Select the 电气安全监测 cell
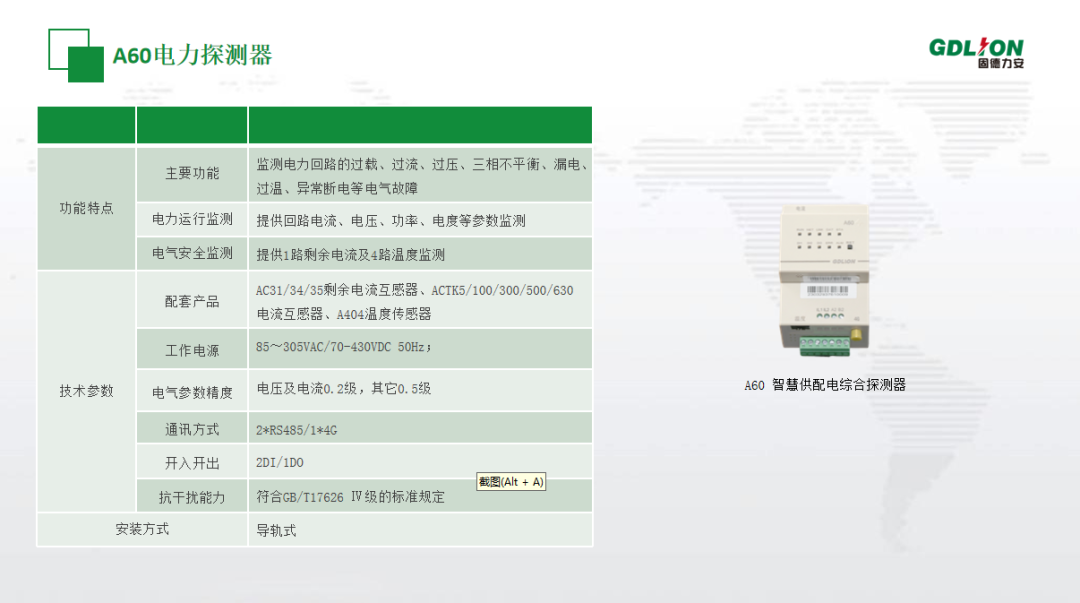Viewport: 1080px width, 603px height. [192, 253]
